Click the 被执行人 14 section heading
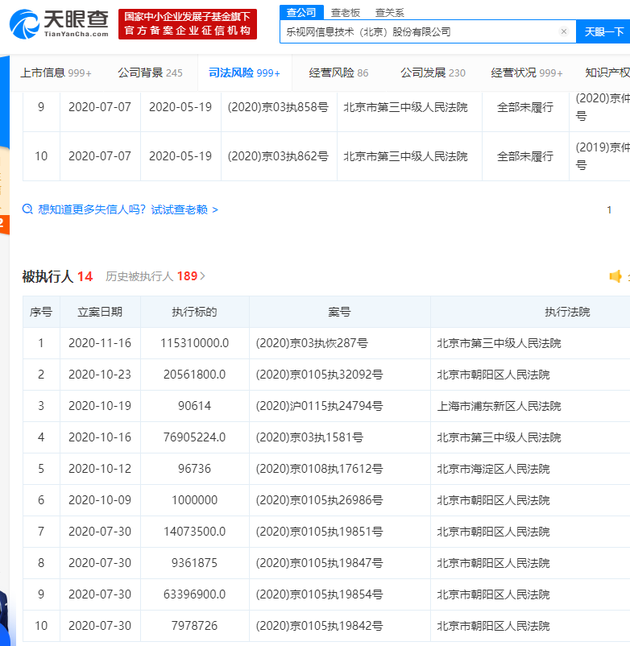Image resolution: width=630 pixels, height=646 pixels. pos(57,276)
